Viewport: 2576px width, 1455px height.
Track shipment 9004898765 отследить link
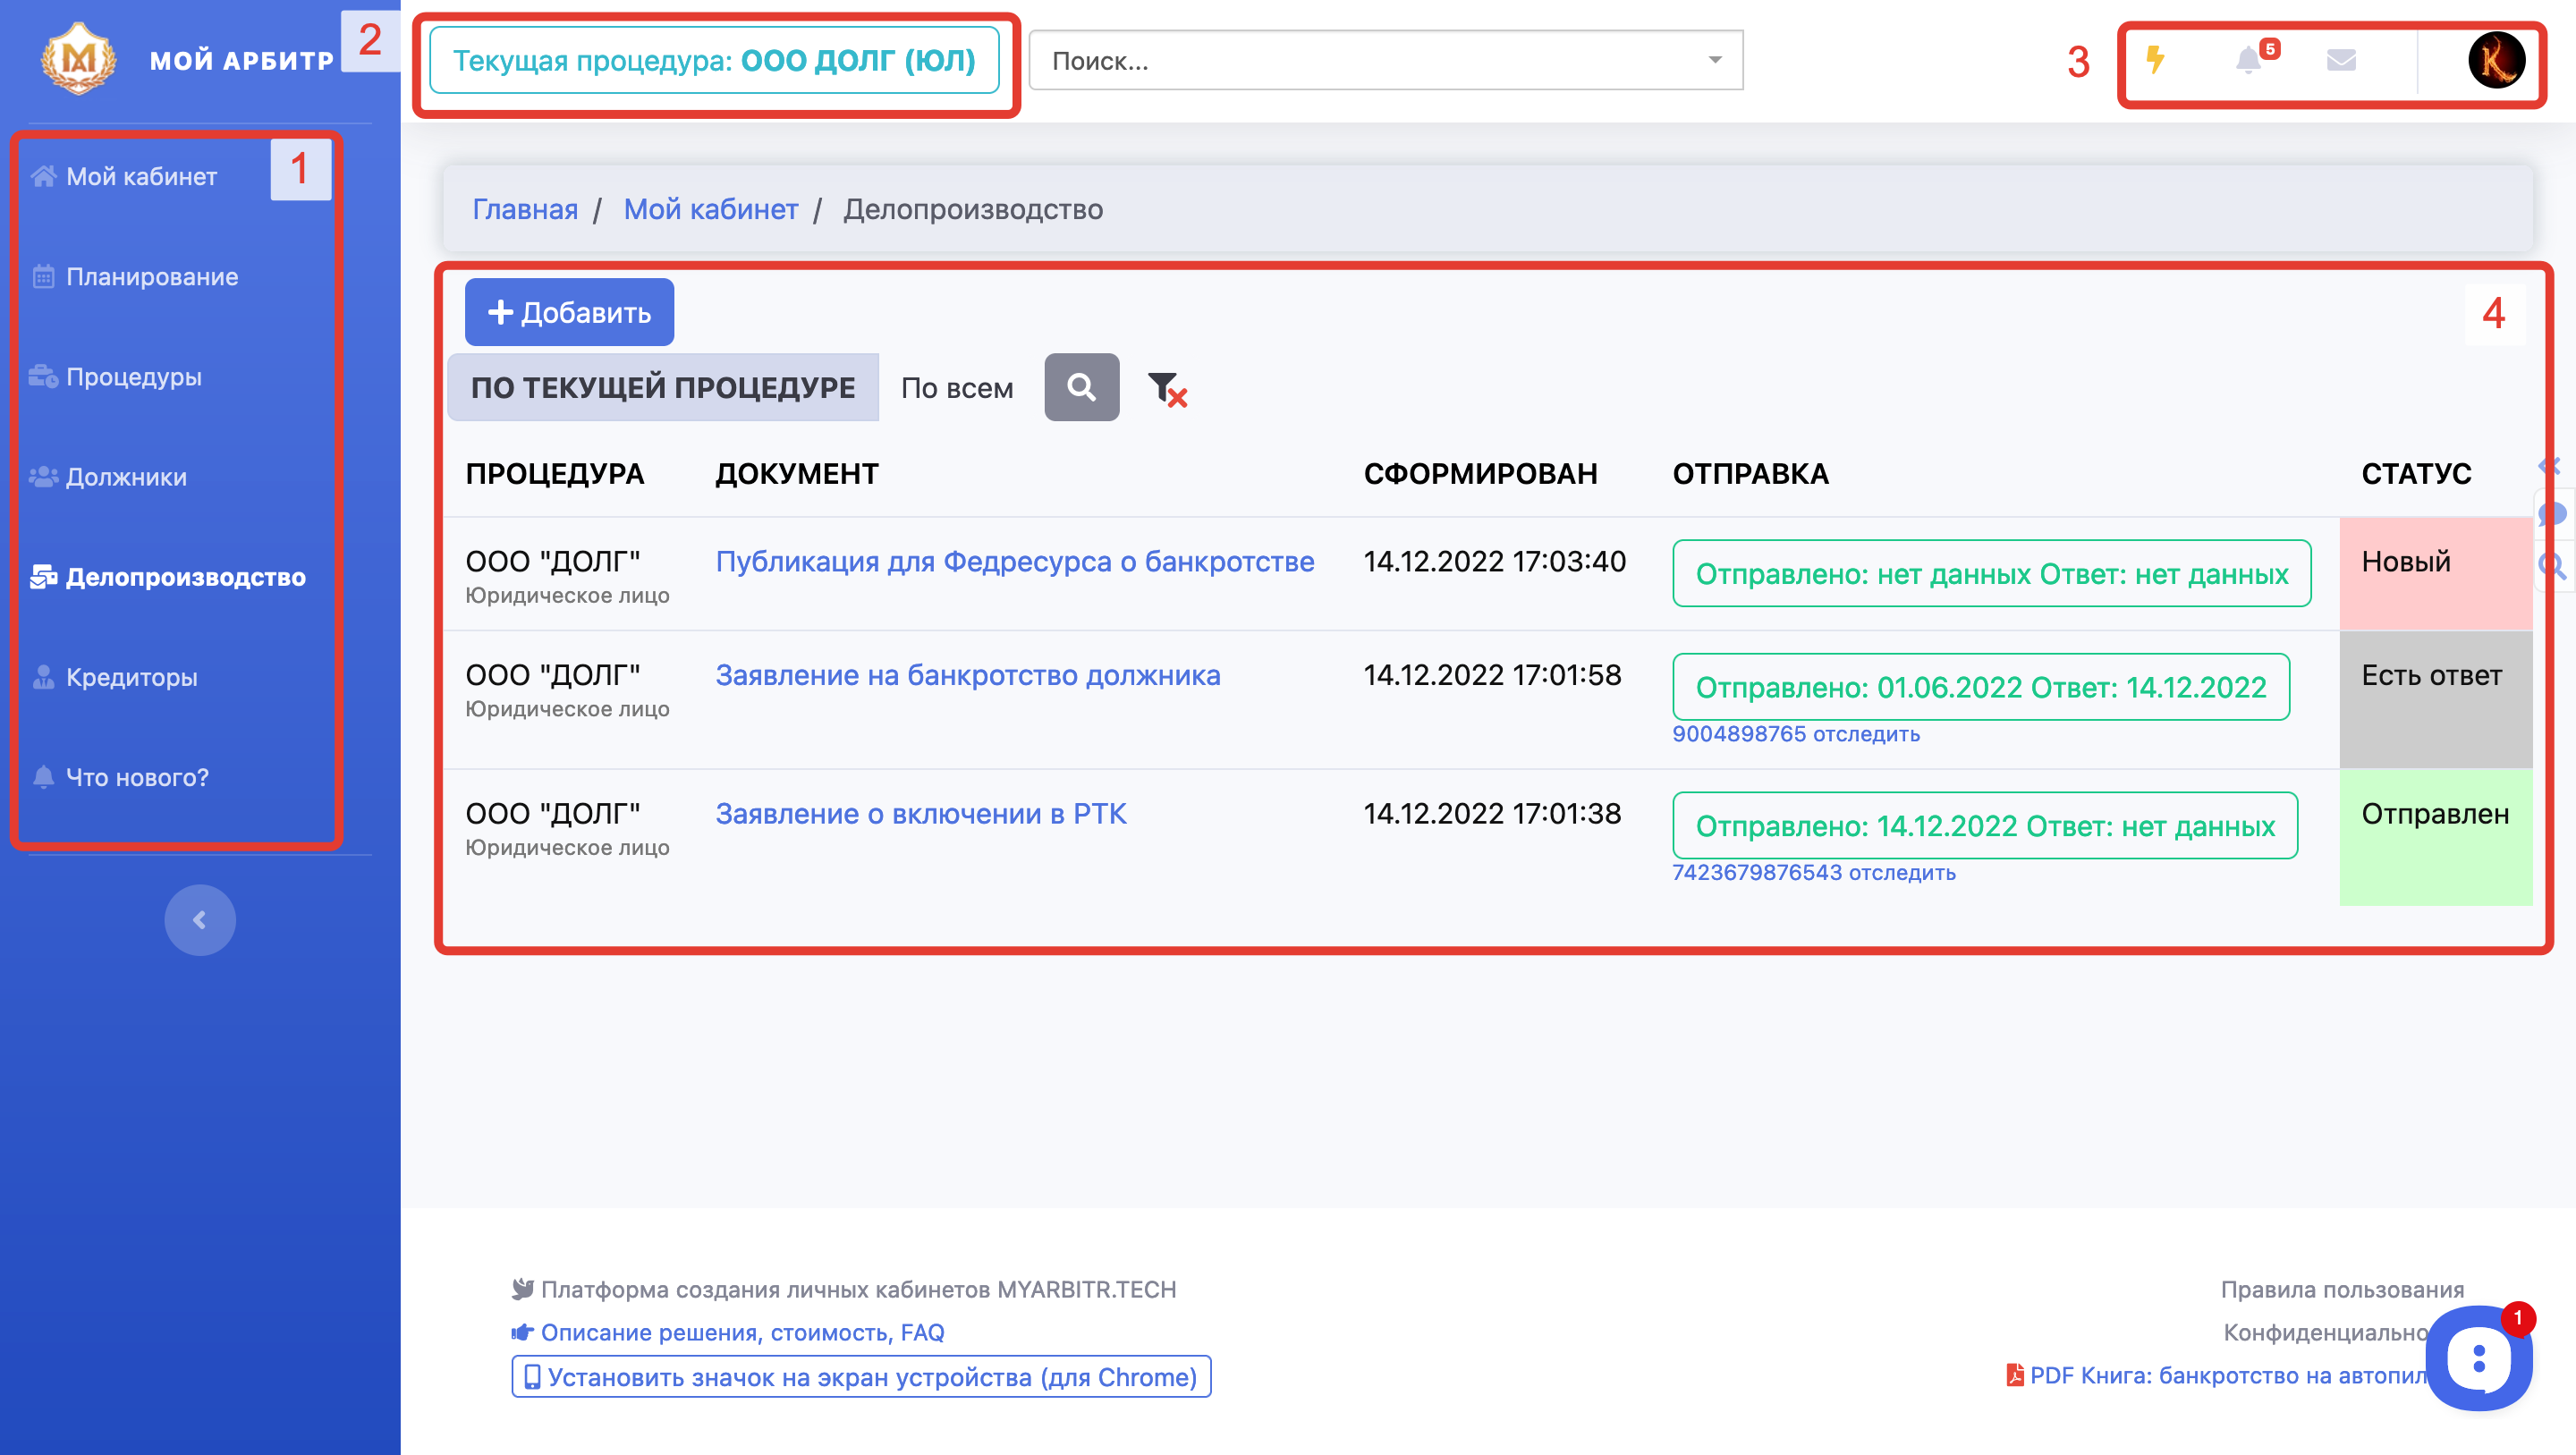pyautogui.click(x=1795, y=734)
